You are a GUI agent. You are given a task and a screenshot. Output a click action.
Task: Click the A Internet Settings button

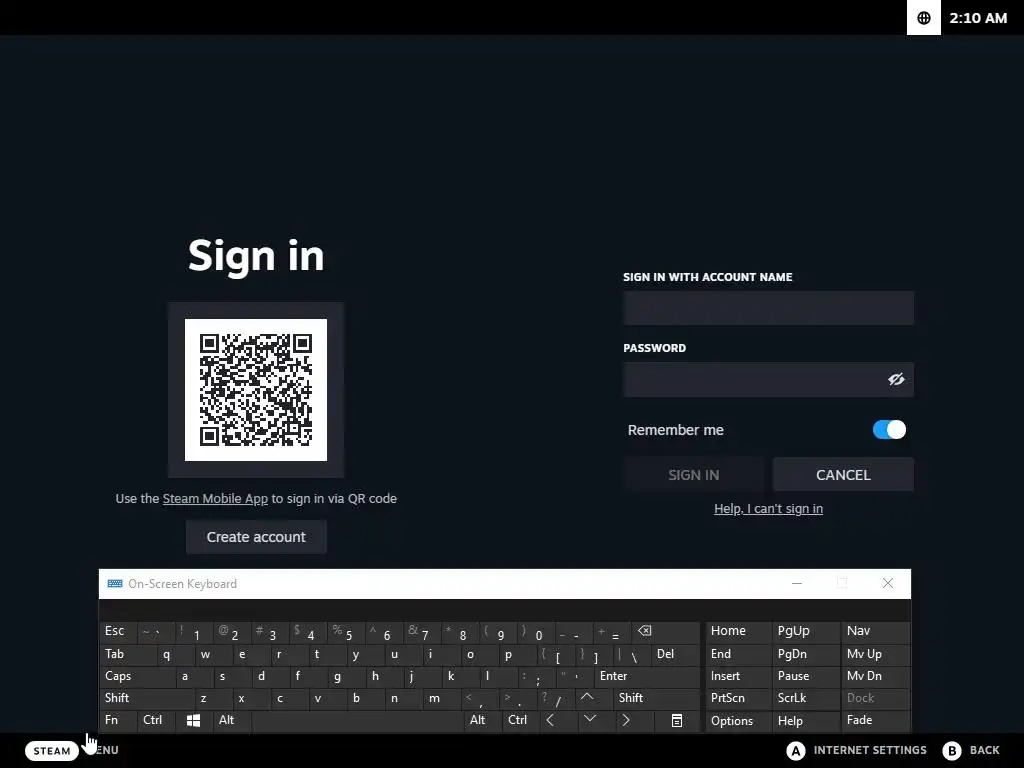coord(856,750)
